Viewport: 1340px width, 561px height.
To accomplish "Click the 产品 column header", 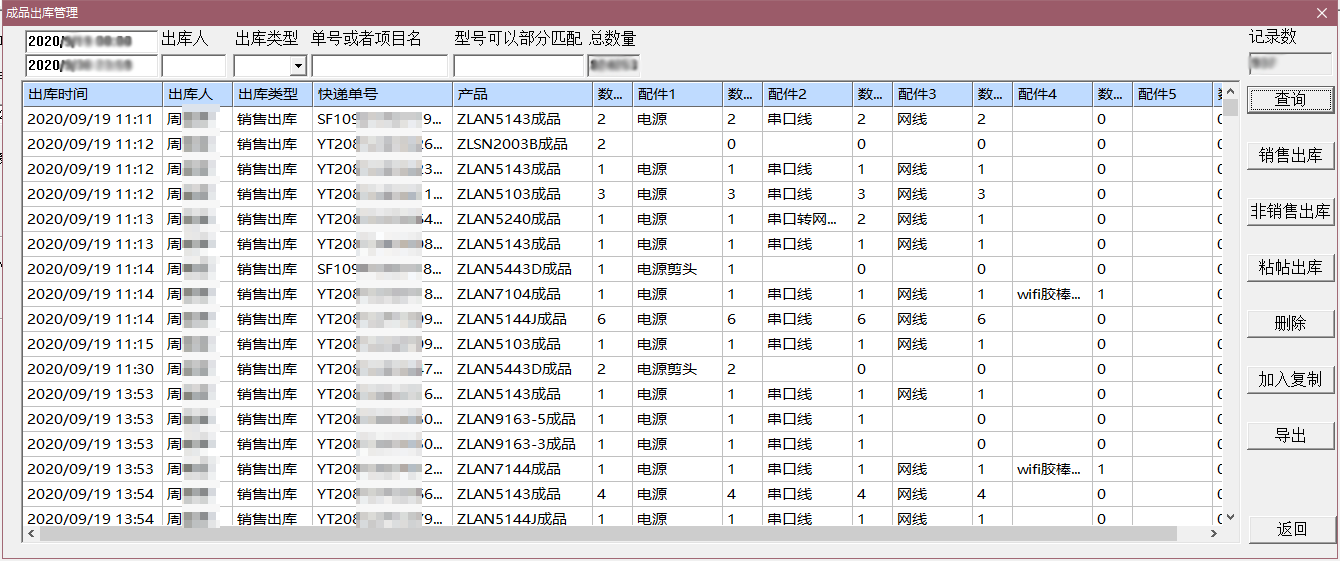I will 522,95.
